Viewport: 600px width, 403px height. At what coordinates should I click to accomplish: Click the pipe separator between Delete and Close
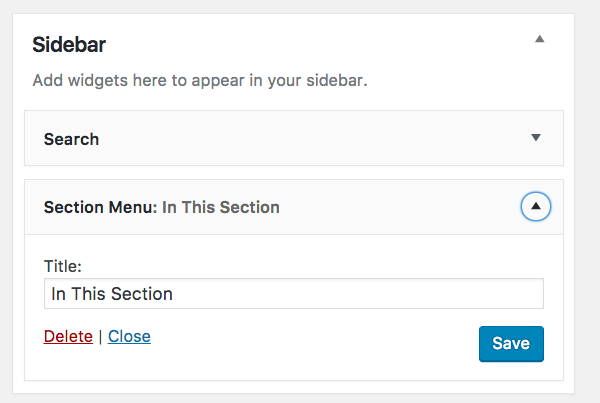pos(100,336)
